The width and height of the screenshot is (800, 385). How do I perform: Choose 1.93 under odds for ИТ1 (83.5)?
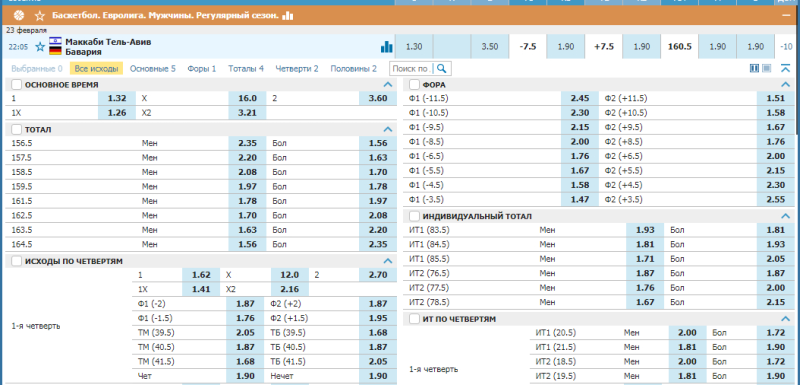coord(645,230)
